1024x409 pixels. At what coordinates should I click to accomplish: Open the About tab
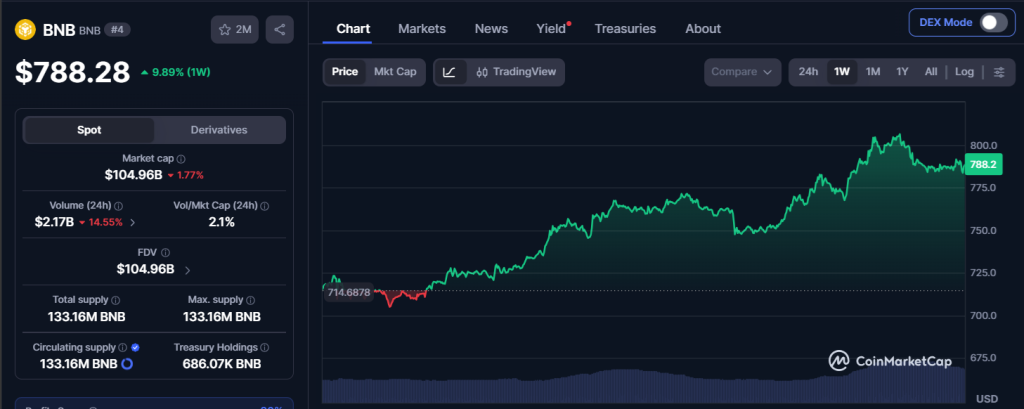tap(703, 29)
